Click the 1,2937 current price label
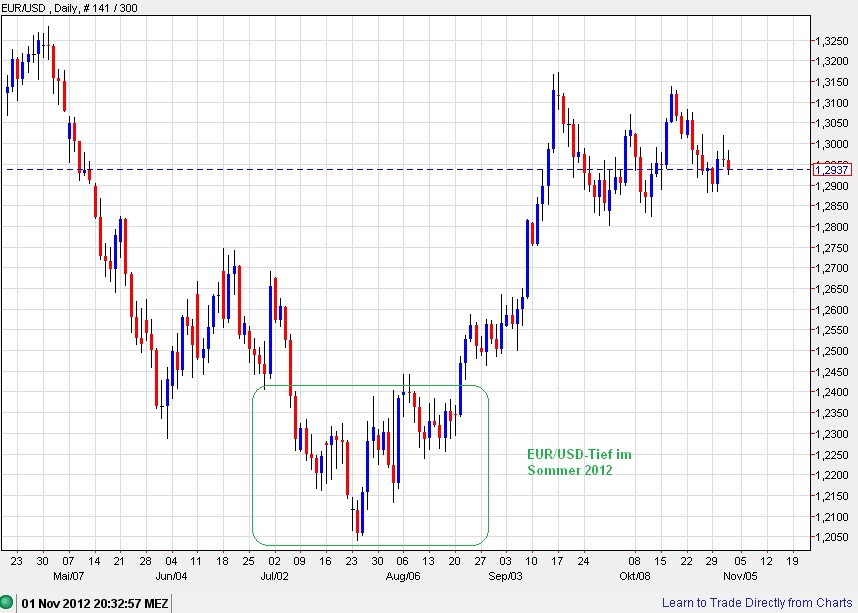The width and height of the screenshot is (858, 613). click(832, 170)
